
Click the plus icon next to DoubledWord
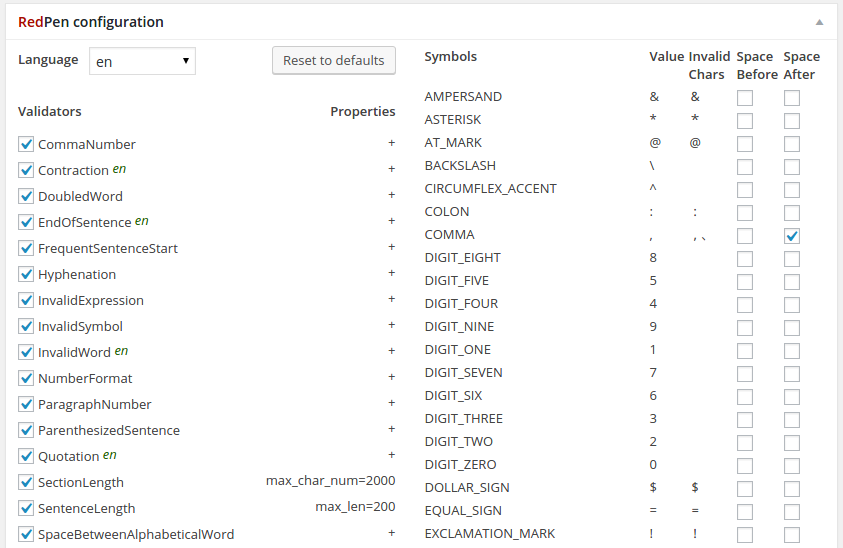click(391, 195)
